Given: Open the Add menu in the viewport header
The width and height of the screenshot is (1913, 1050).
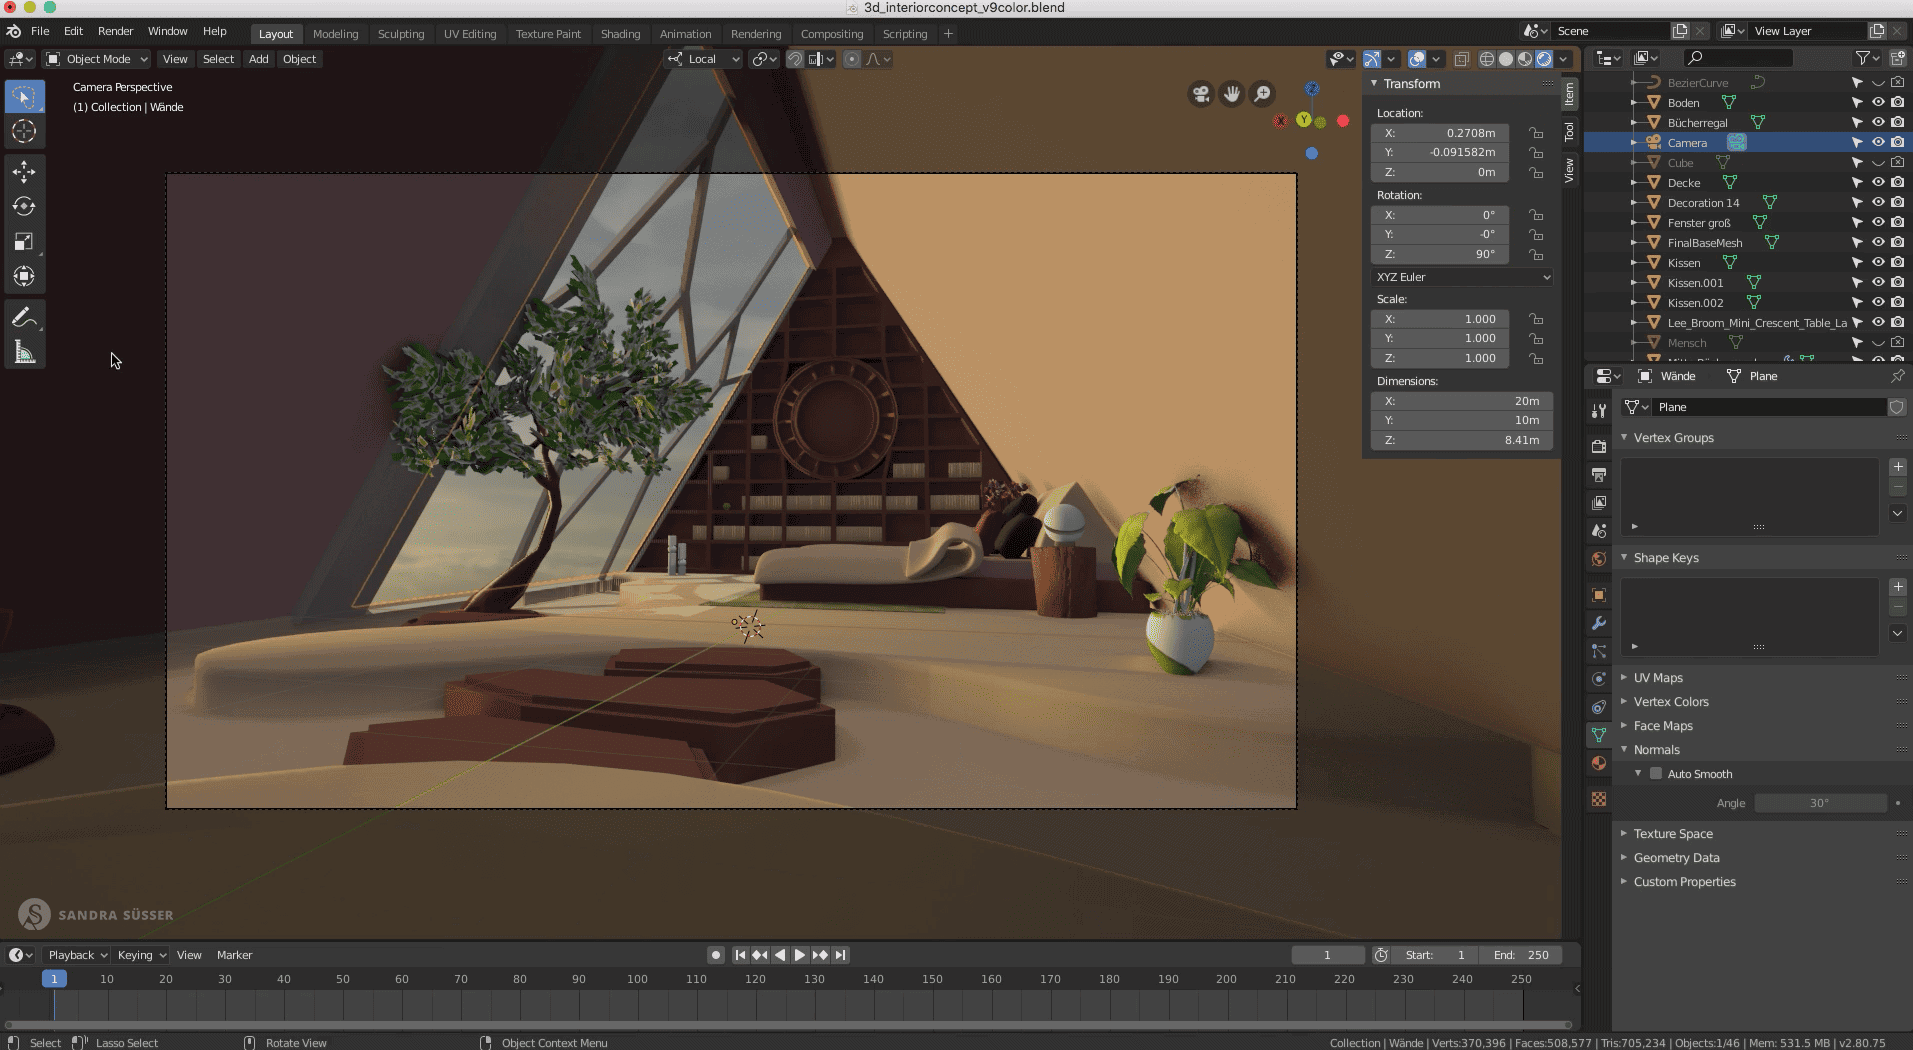Looking at the screenshot, I should [x=258, y=59].
